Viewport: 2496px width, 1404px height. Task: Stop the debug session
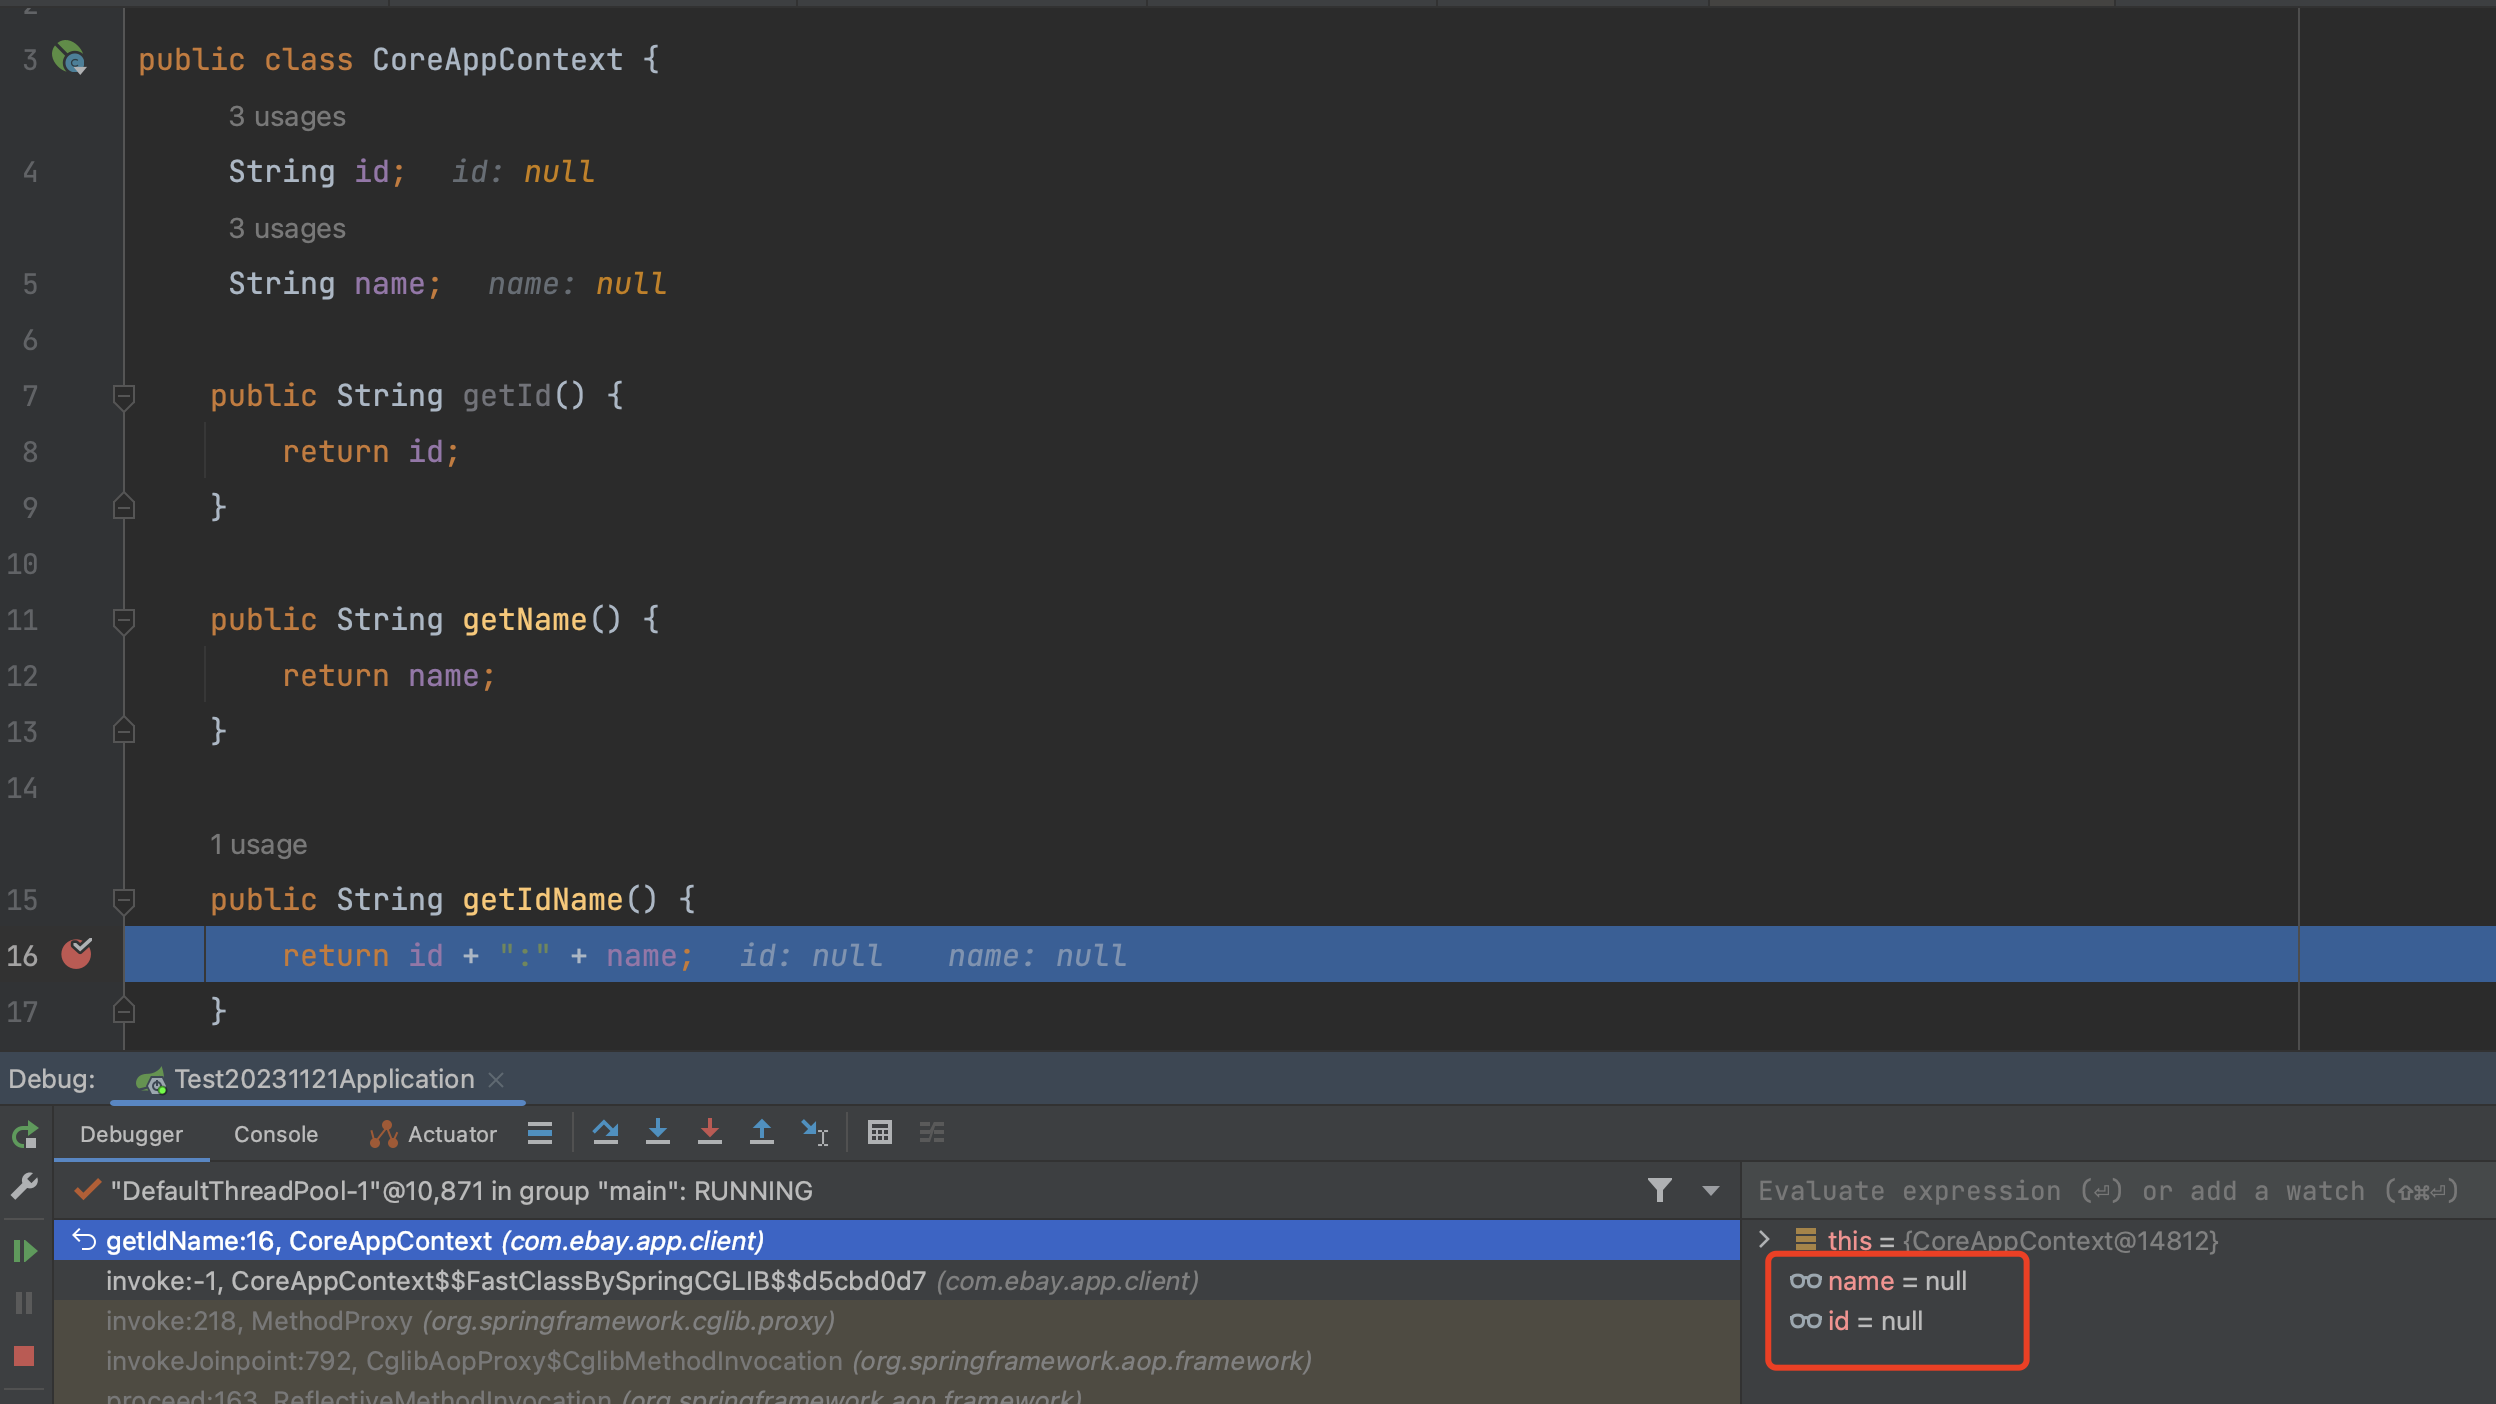click(x=24, y=1356)
